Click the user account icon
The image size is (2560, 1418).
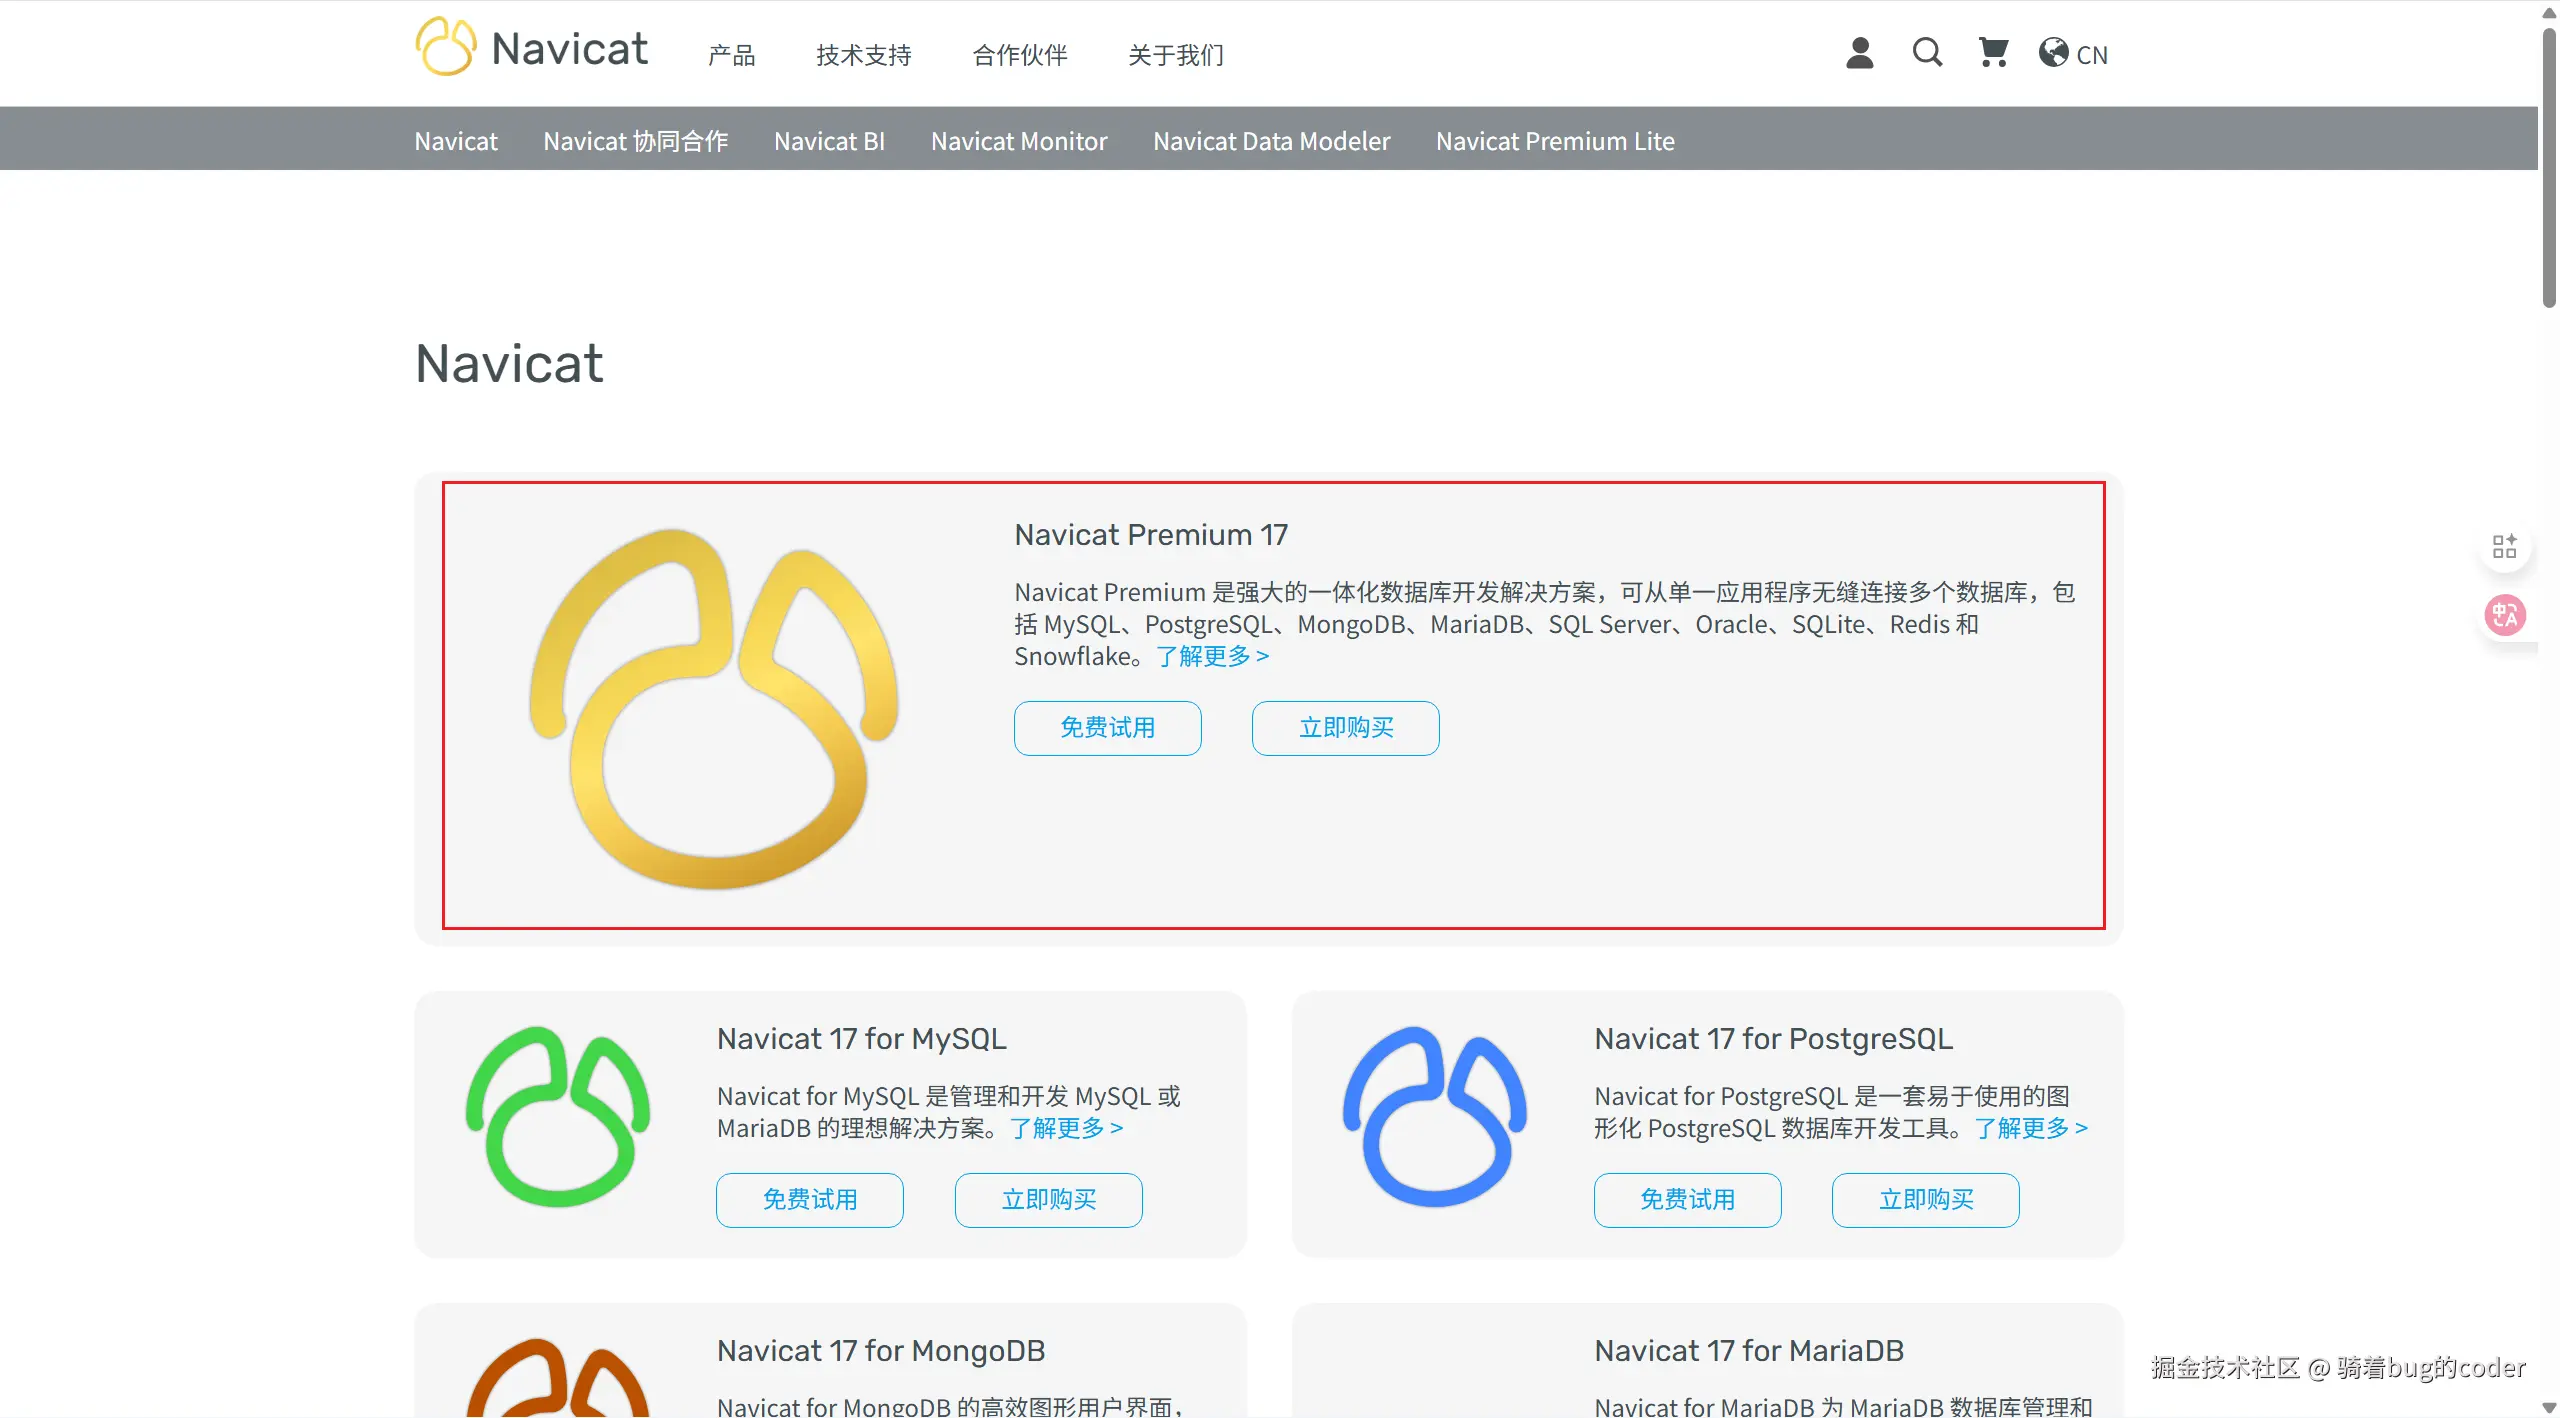(1859, 53)
